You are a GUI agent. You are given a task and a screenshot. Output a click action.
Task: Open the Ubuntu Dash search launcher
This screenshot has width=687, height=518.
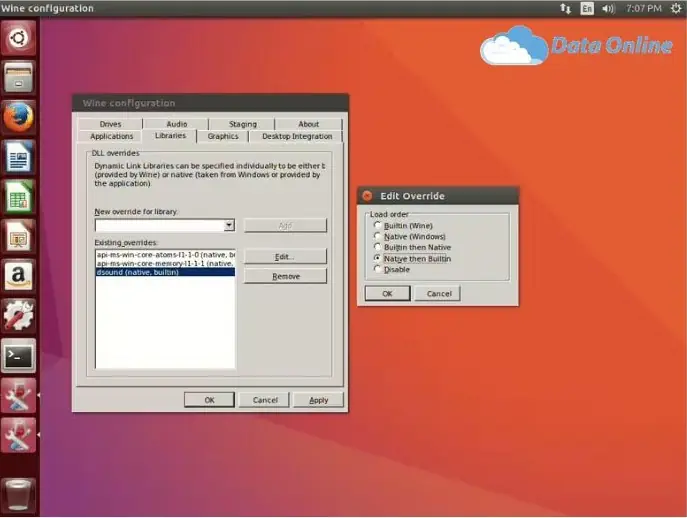point(18,38)
